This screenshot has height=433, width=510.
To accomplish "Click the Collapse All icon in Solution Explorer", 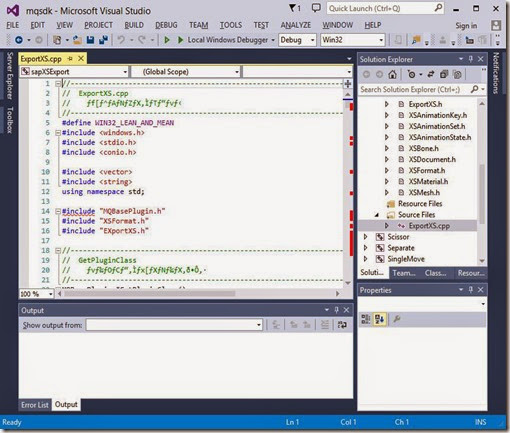I will pyautogui.click(x=444, y=74).
